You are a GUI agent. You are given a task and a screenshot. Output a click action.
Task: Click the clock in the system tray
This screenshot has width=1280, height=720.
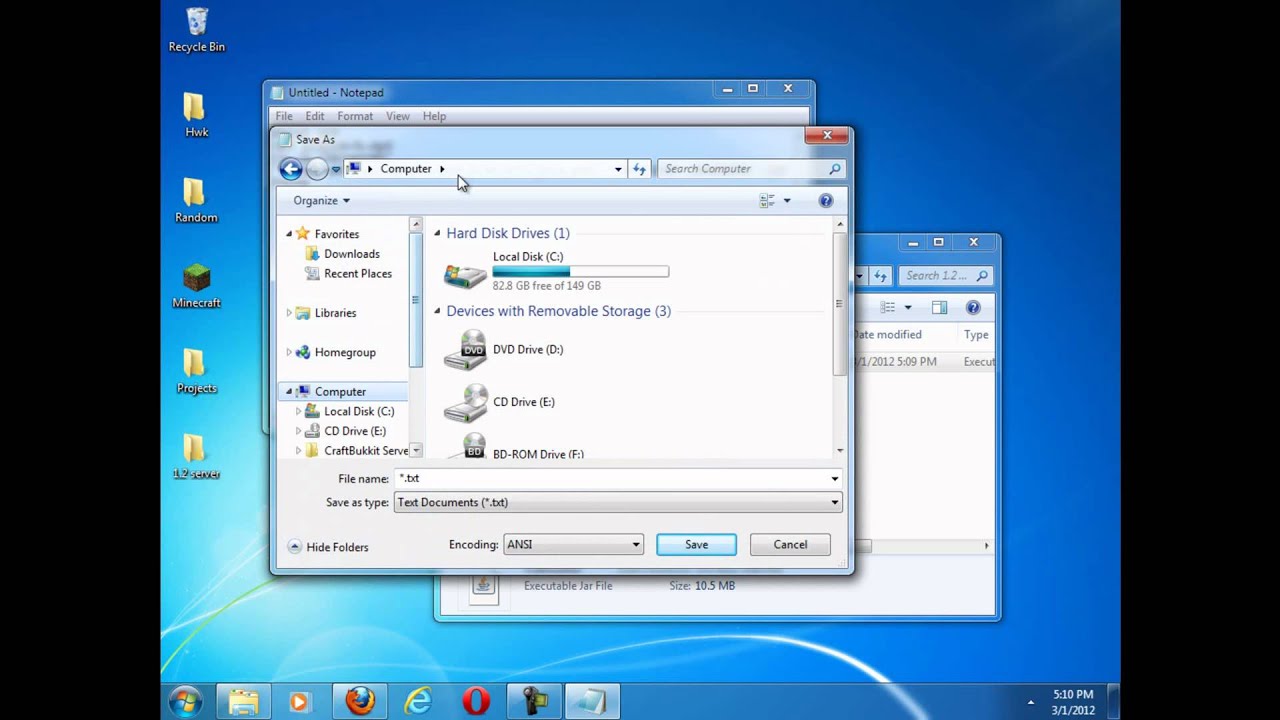1073,702
